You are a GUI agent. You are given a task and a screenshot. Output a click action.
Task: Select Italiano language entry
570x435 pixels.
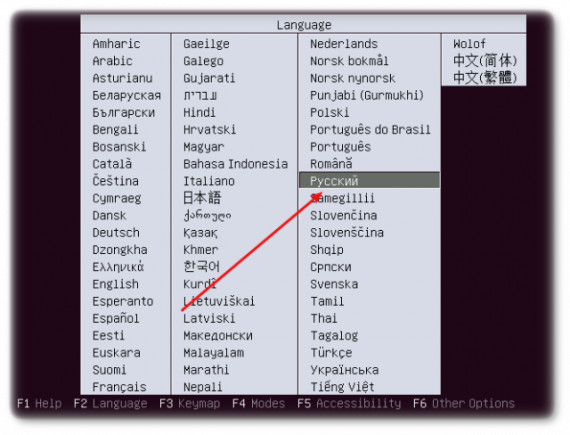(x=209, y=181)
